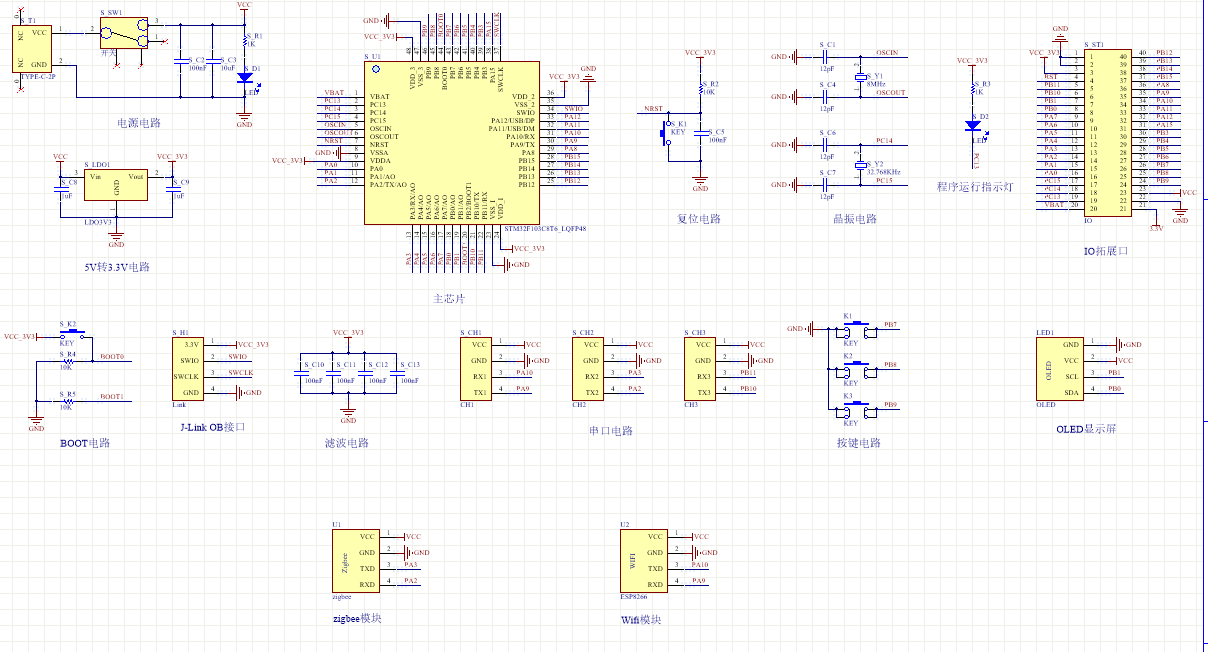Select capacitor S_C3 10uF
Screen dimensions: 1208x652
tap(213, 62)
